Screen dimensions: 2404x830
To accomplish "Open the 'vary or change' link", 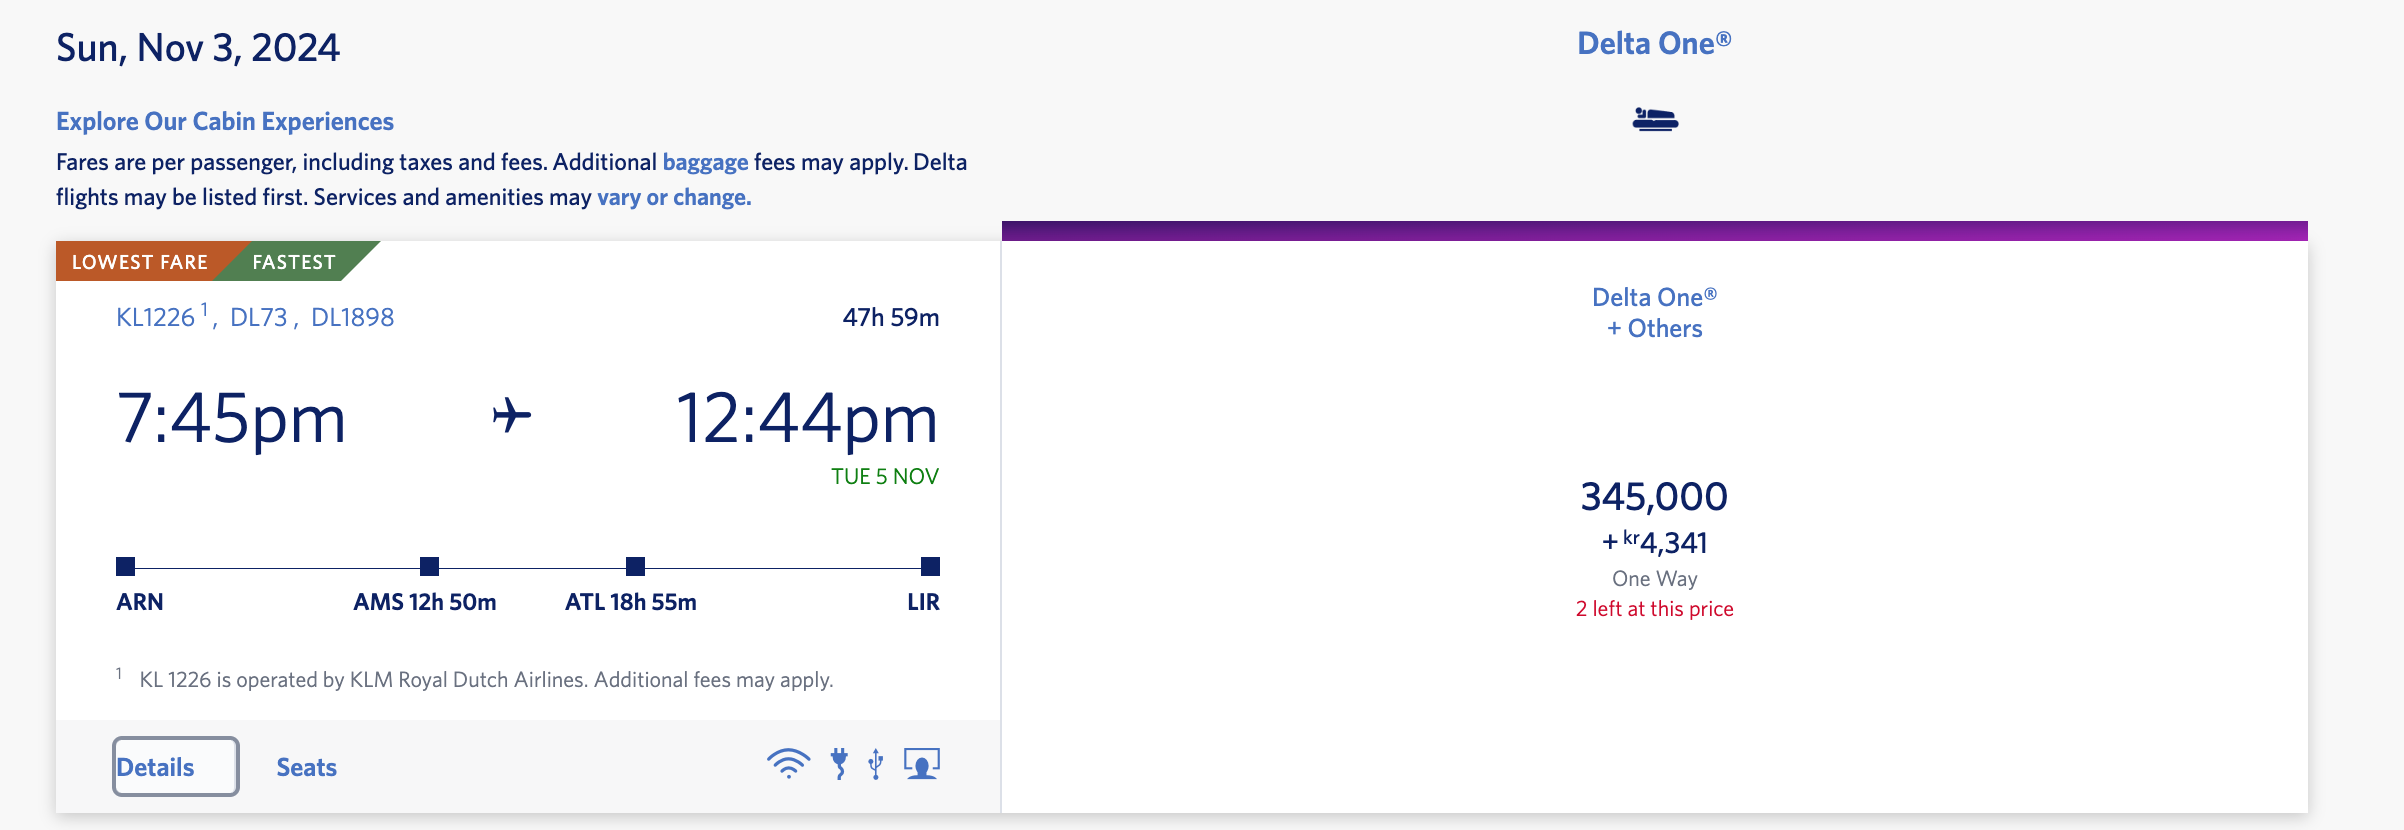I will [x=674, y=197].
